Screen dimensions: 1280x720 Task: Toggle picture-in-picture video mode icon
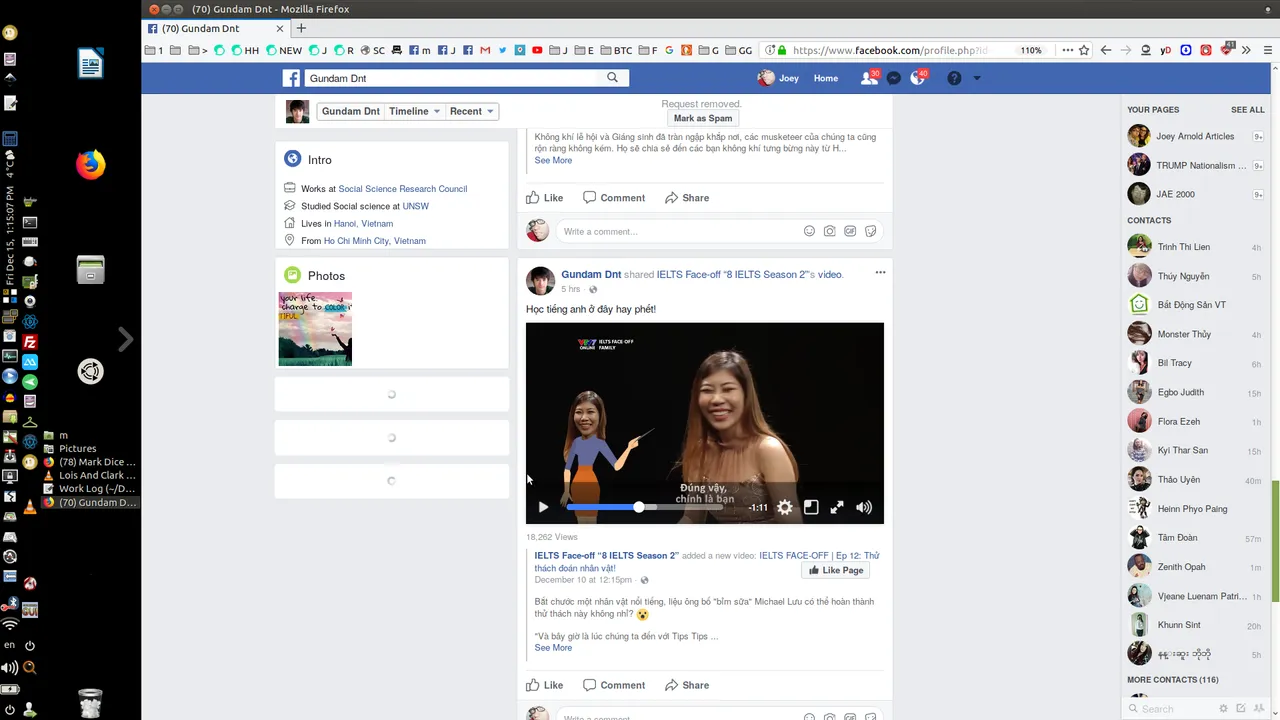point(811,507)
